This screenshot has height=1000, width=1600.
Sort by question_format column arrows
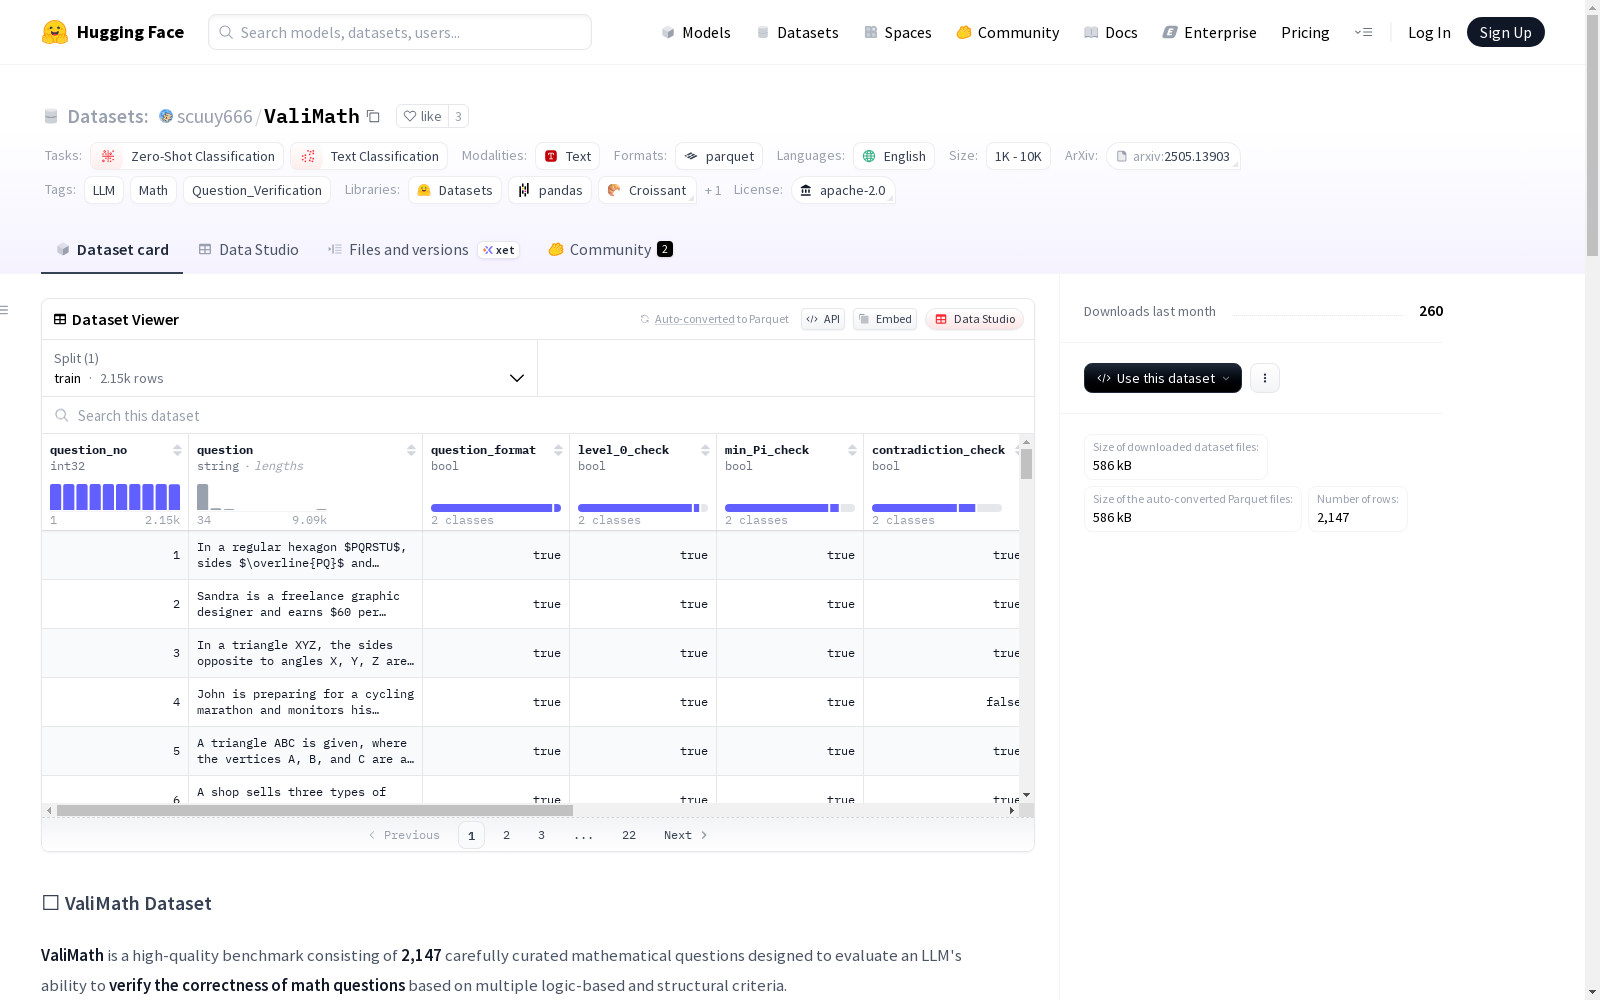558,450
